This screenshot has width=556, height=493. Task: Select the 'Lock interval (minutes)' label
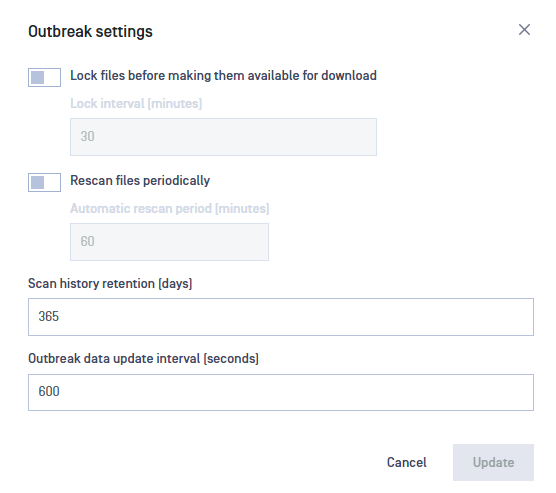136,104
